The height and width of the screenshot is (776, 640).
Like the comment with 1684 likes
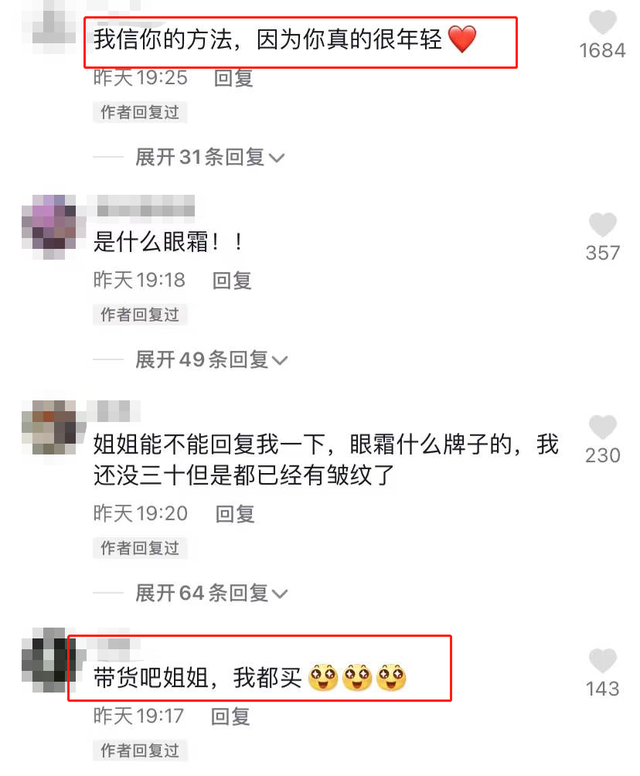pyautogui.click(x=602, y=23)
